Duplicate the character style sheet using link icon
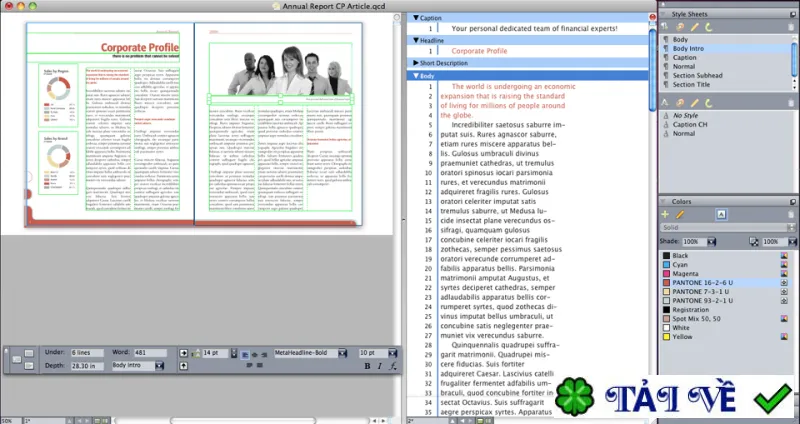This screenshot has height=424, width=800. [x=680, y=103]
